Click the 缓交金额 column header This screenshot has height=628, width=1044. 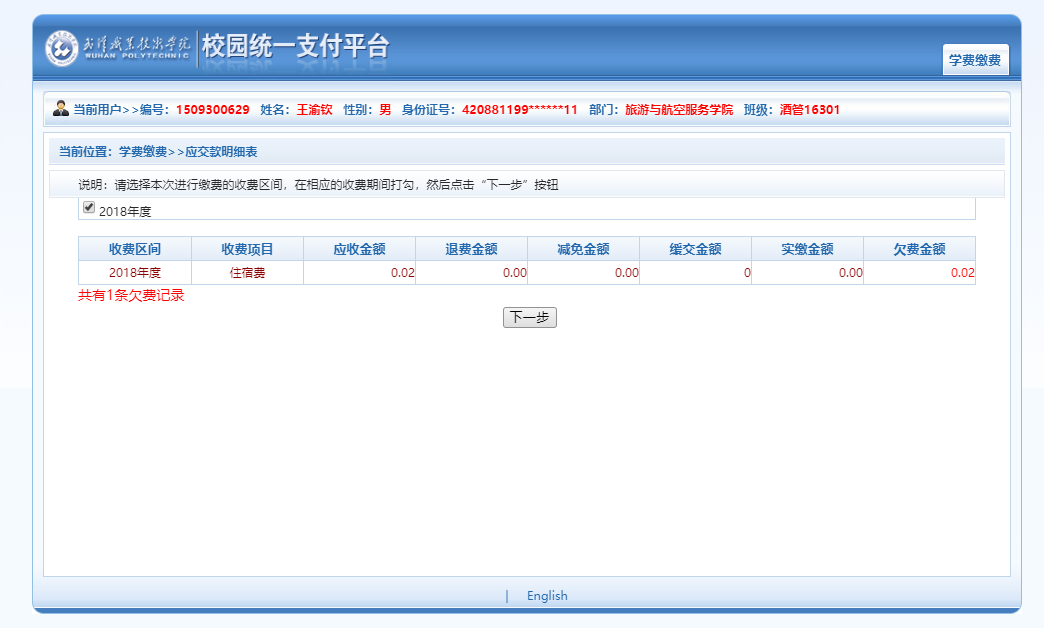(x=695, y=249)
